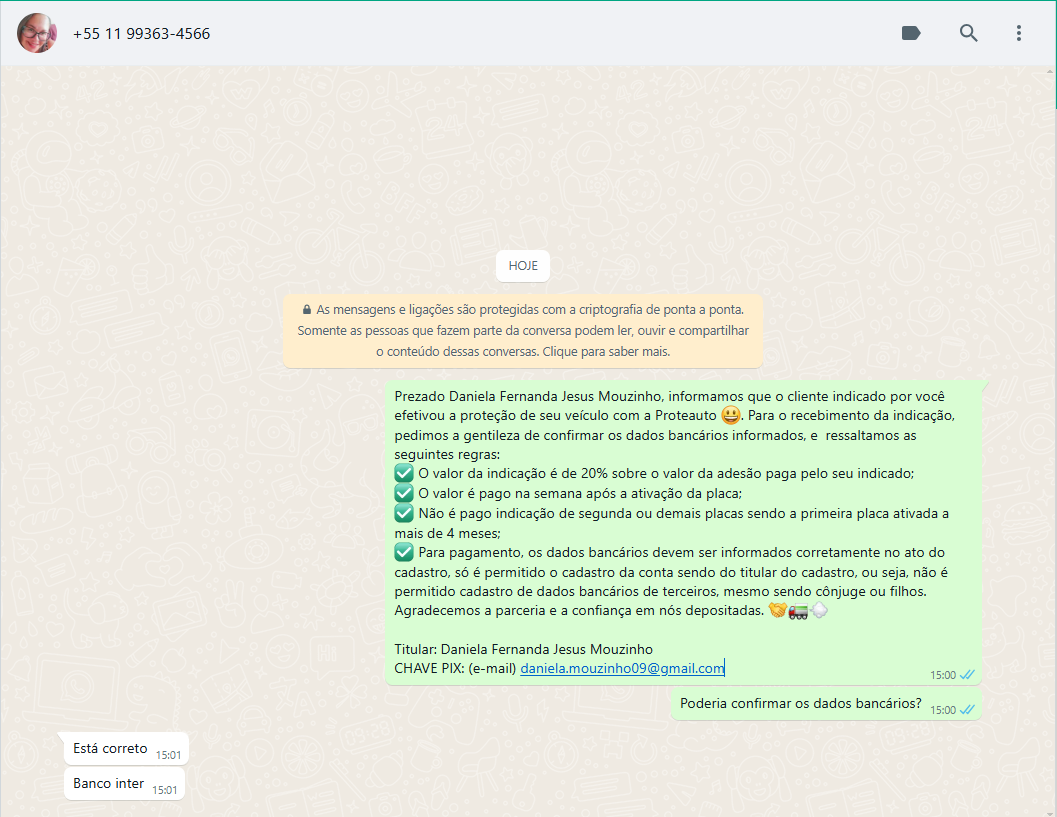The width and height of the screenshot is (1057, 817).
Task: Click green checkmark beside "O valor é pago"
Action: tap(404, 493)
